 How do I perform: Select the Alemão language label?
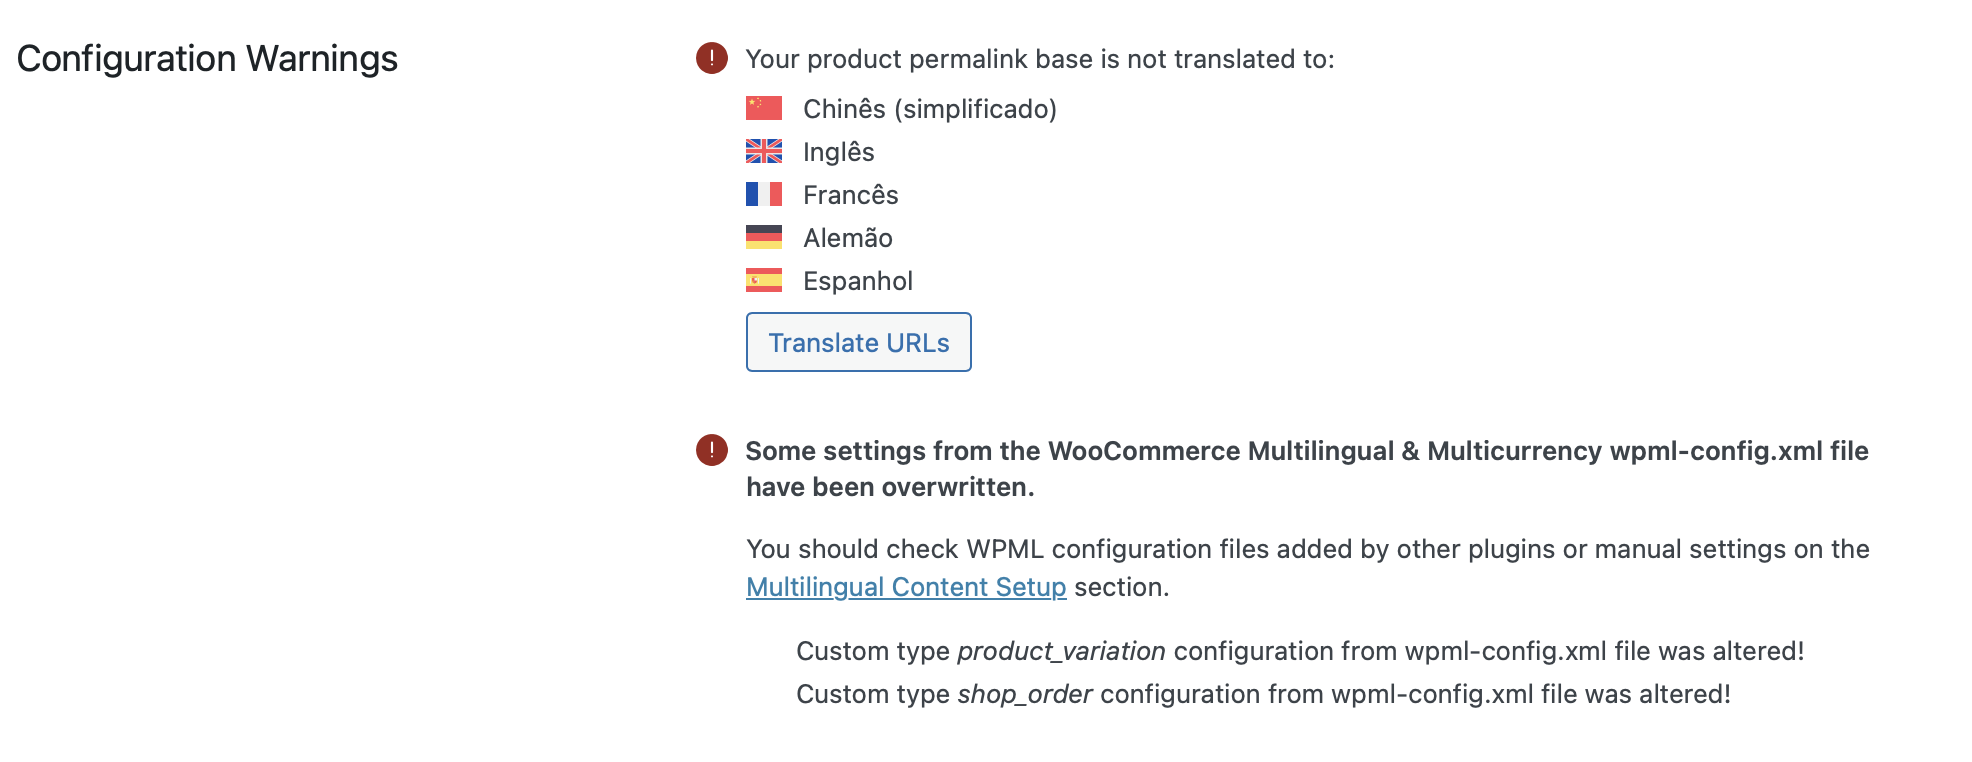[x=847, y=238]
